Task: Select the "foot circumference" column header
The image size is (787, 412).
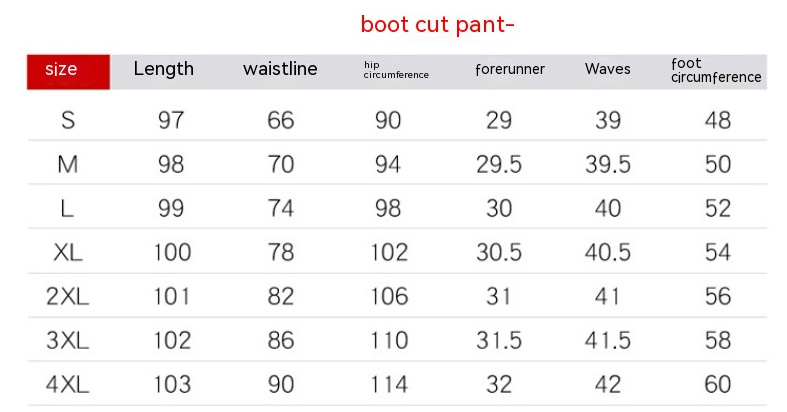Action: [716, 70]
